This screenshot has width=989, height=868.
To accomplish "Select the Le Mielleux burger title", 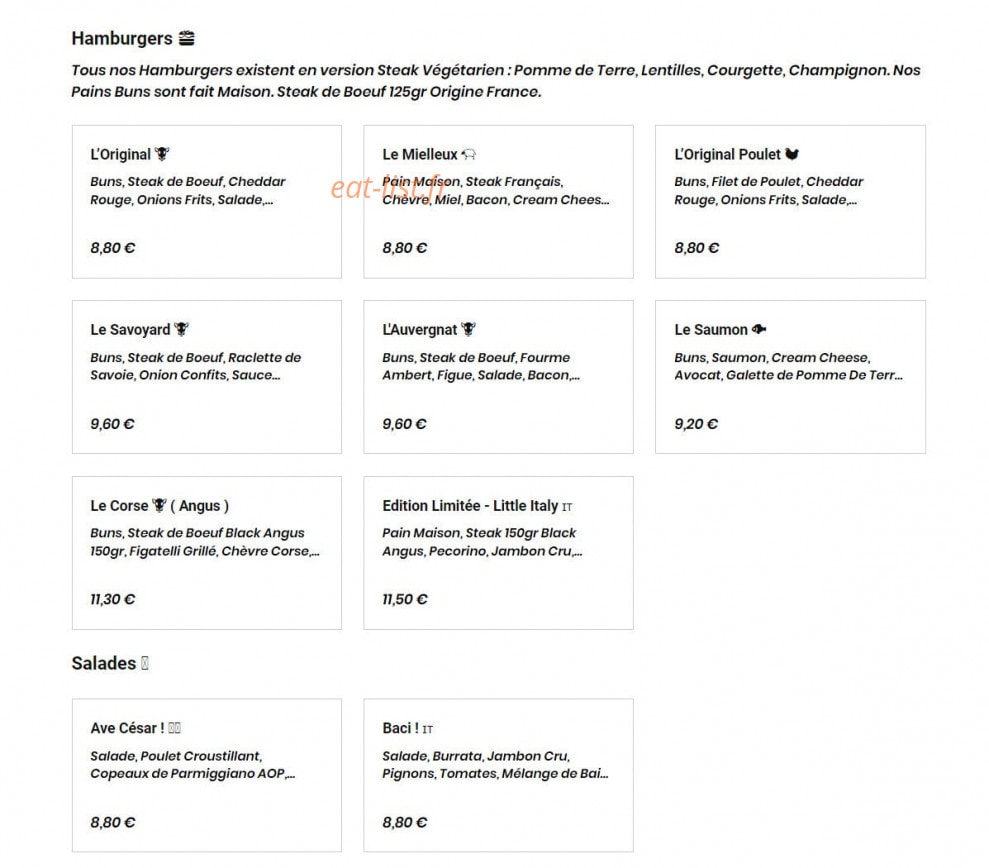I will (419, 155).
